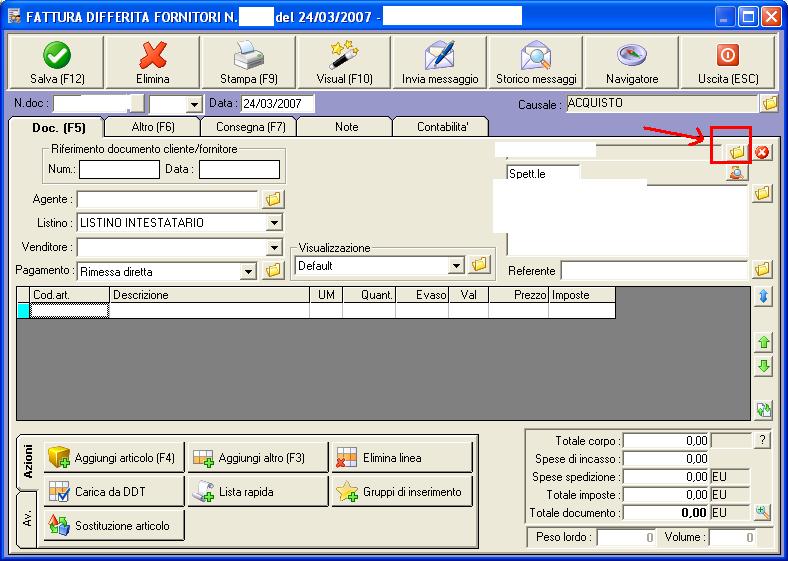Move row down with green down arrow
Viewport: 788px width, 561px height.
pos(763,366)
